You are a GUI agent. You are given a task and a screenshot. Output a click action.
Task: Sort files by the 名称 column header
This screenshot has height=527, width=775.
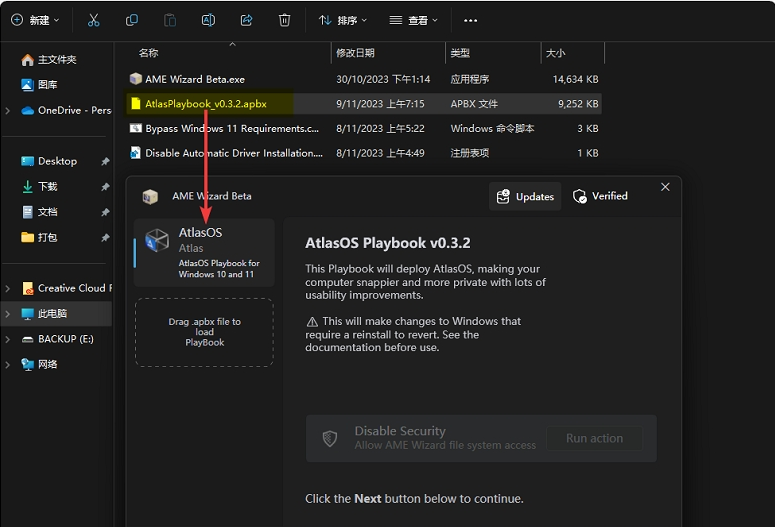click(148, 53)
